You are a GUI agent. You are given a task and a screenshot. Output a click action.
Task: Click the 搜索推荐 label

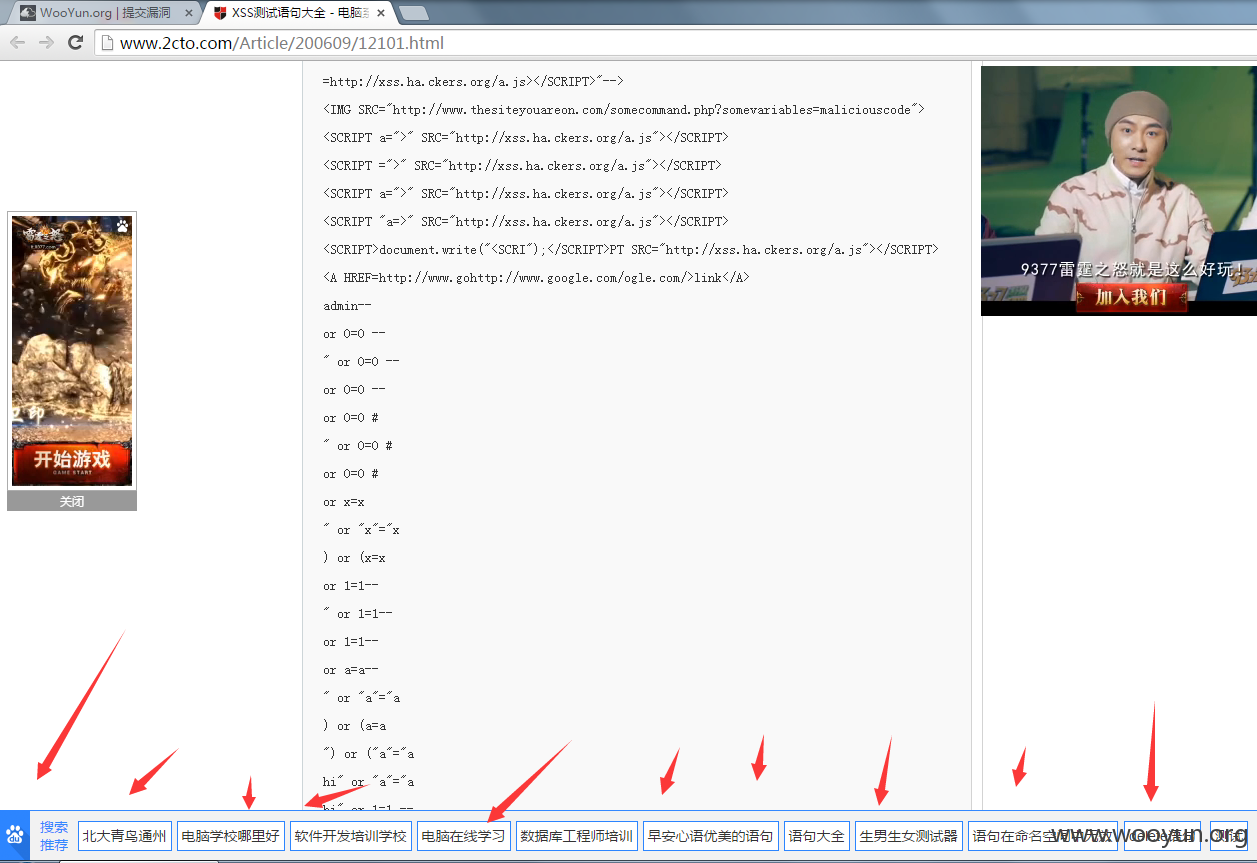pos(54,836)
